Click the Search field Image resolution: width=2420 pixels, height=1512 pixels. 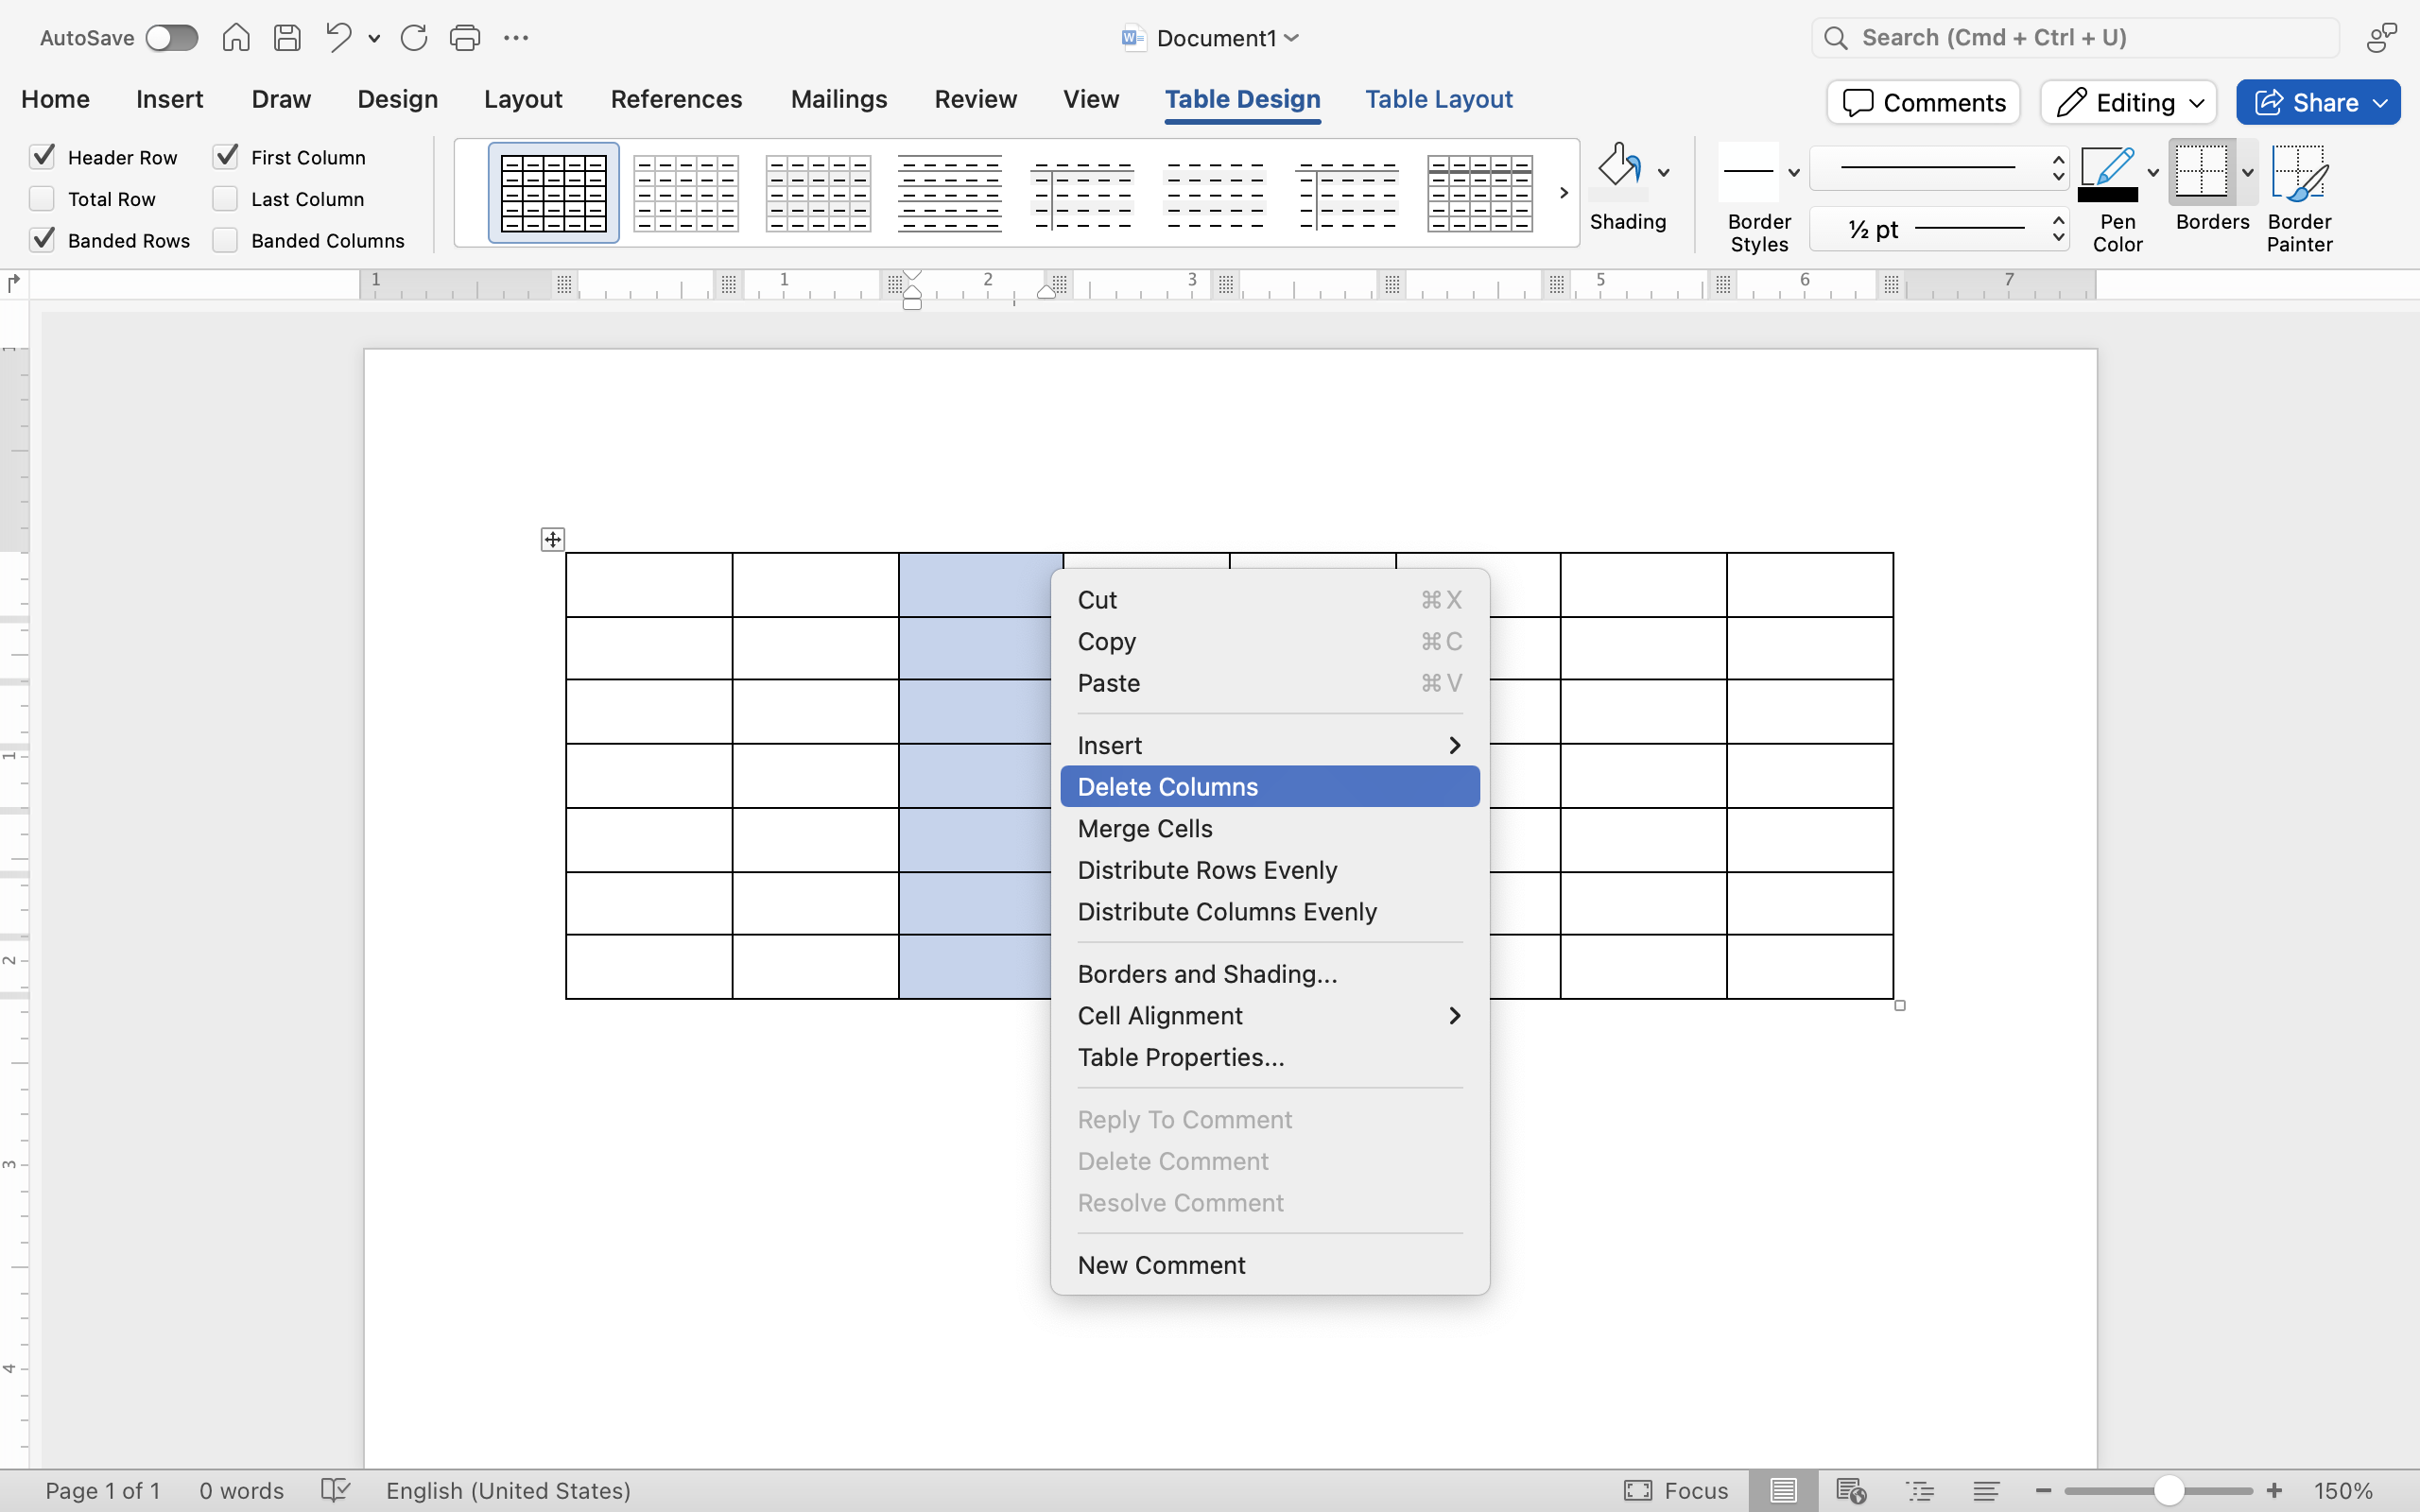click(2075, 38)
